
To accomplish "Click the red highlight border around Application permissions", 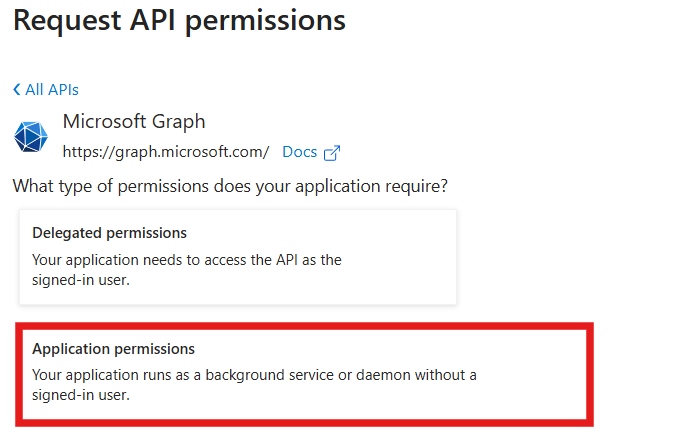I will coord(305,326).
